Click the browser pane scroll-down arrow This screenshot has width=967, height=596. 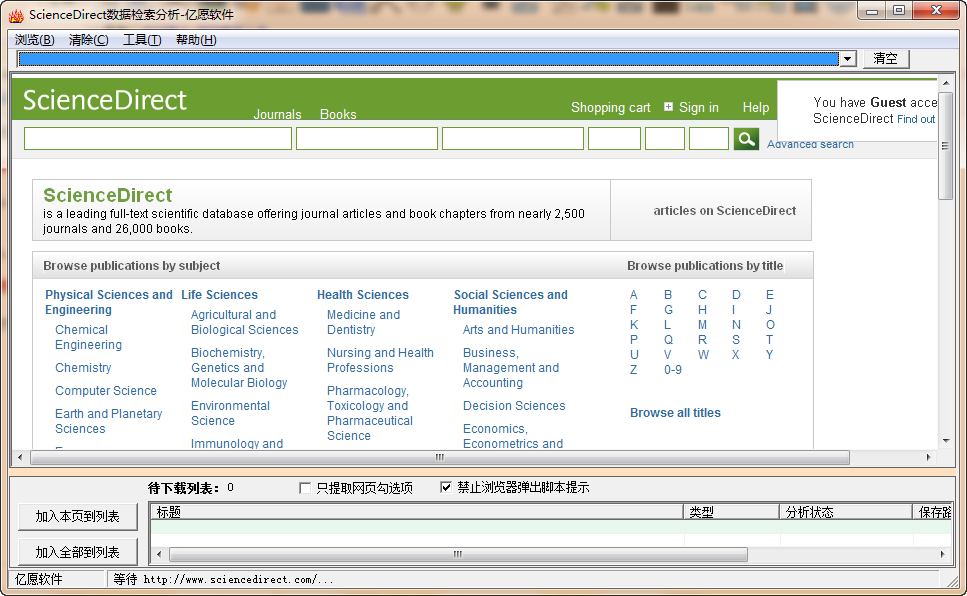[x=945, y=441]
